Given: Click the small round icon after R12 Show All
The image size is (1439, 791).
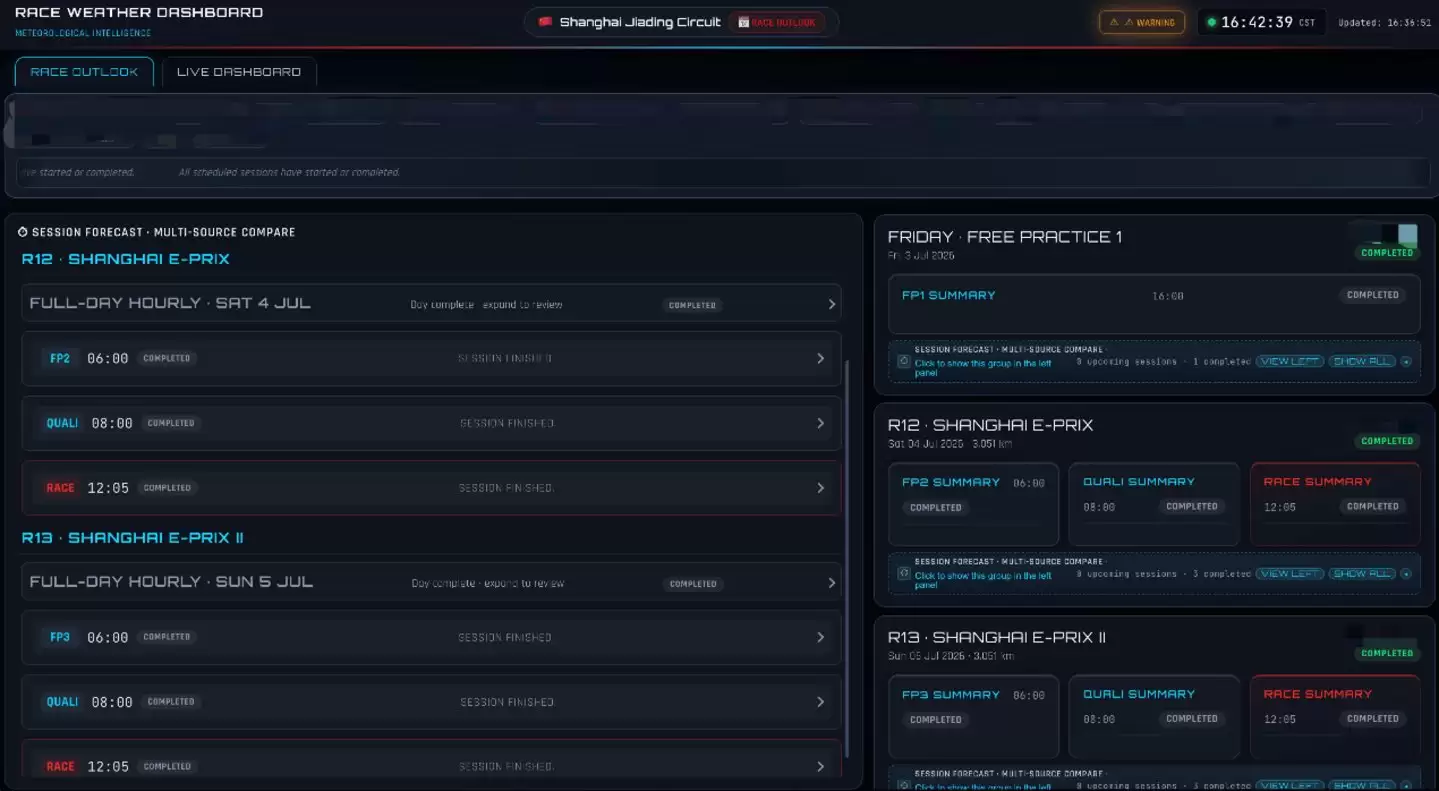Looking at the screenshot, I should click(1406, 574).
